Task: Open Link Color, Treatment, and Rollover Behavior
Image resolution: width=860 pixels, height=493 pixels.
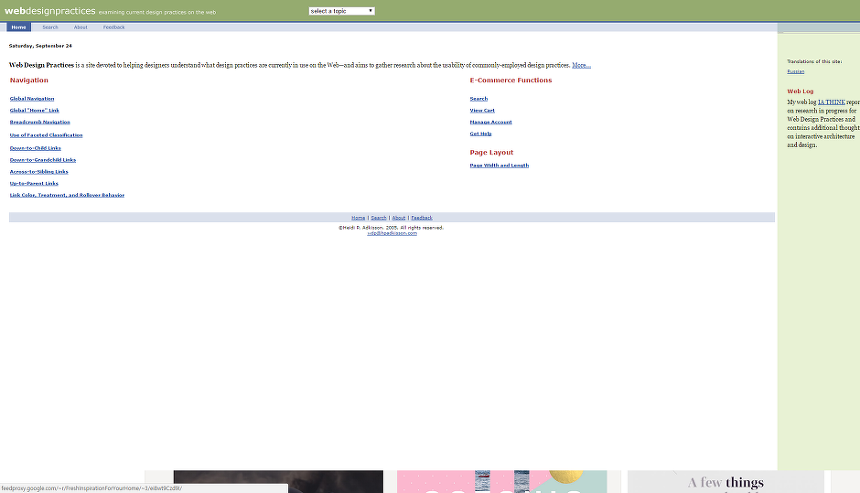Action: click(67, 195)
